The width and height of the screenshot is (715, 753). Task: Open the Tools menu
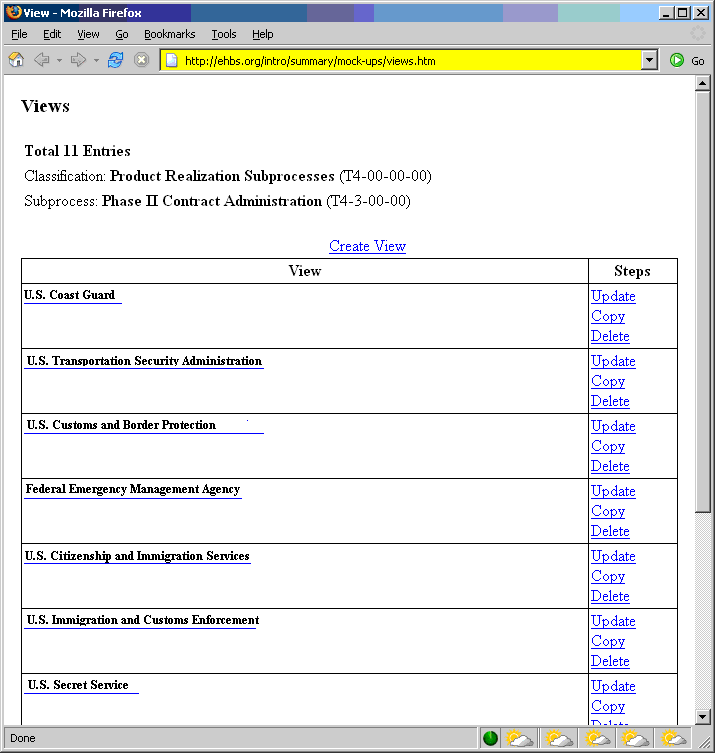[224, 34]
